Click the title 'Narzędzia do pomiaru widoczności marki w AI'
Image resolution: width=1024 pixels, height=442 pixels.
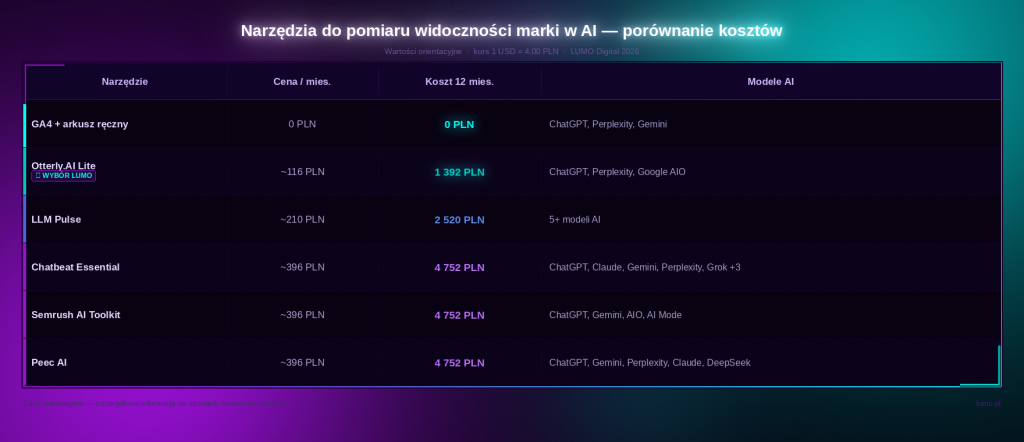(421, 31)
